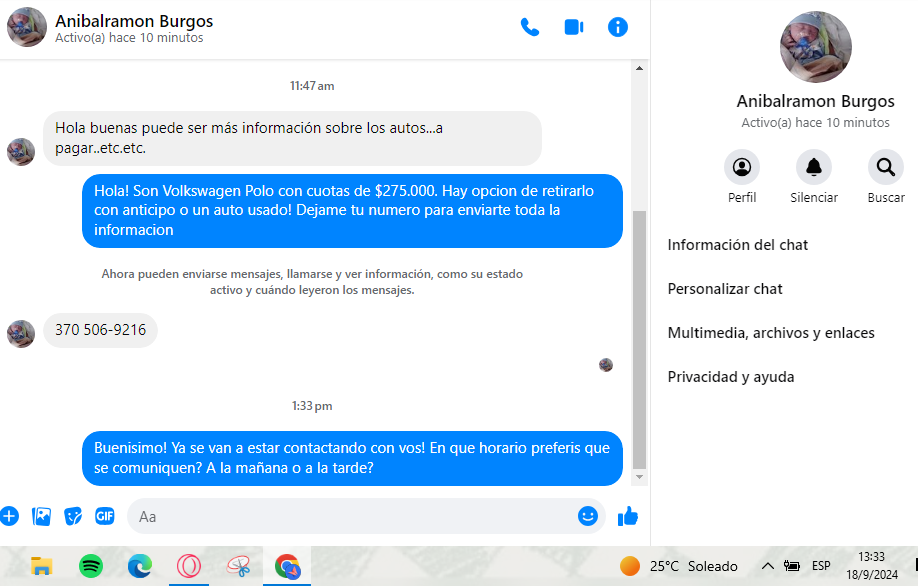Open more actions with the plus icon
The height and width of the screenshot is (586, 918).
(x=9, y=516)
